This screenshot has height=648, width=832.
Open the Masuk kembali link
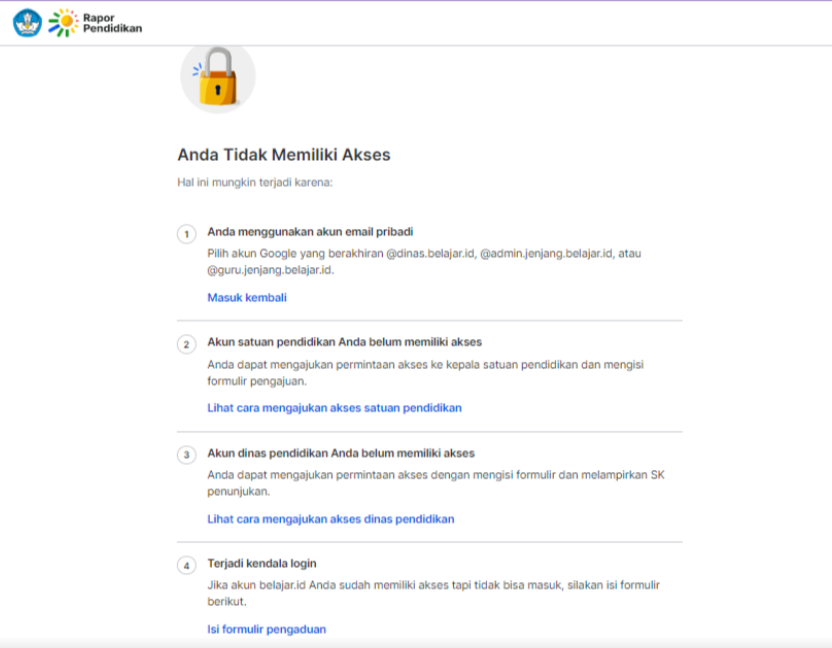pos(247,298)
